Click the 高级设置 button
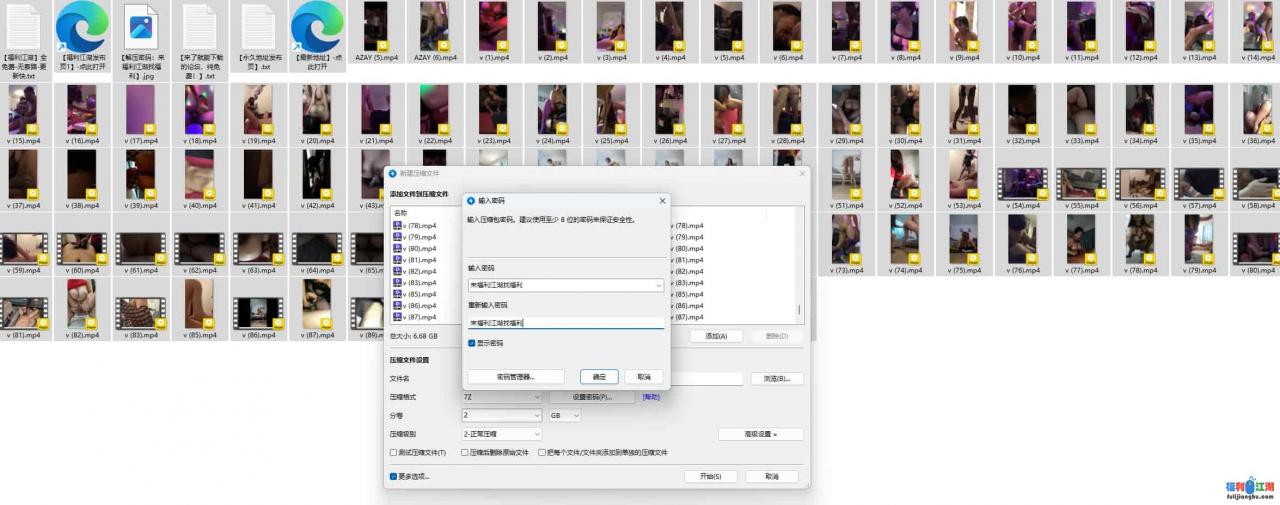 [760, 434]
